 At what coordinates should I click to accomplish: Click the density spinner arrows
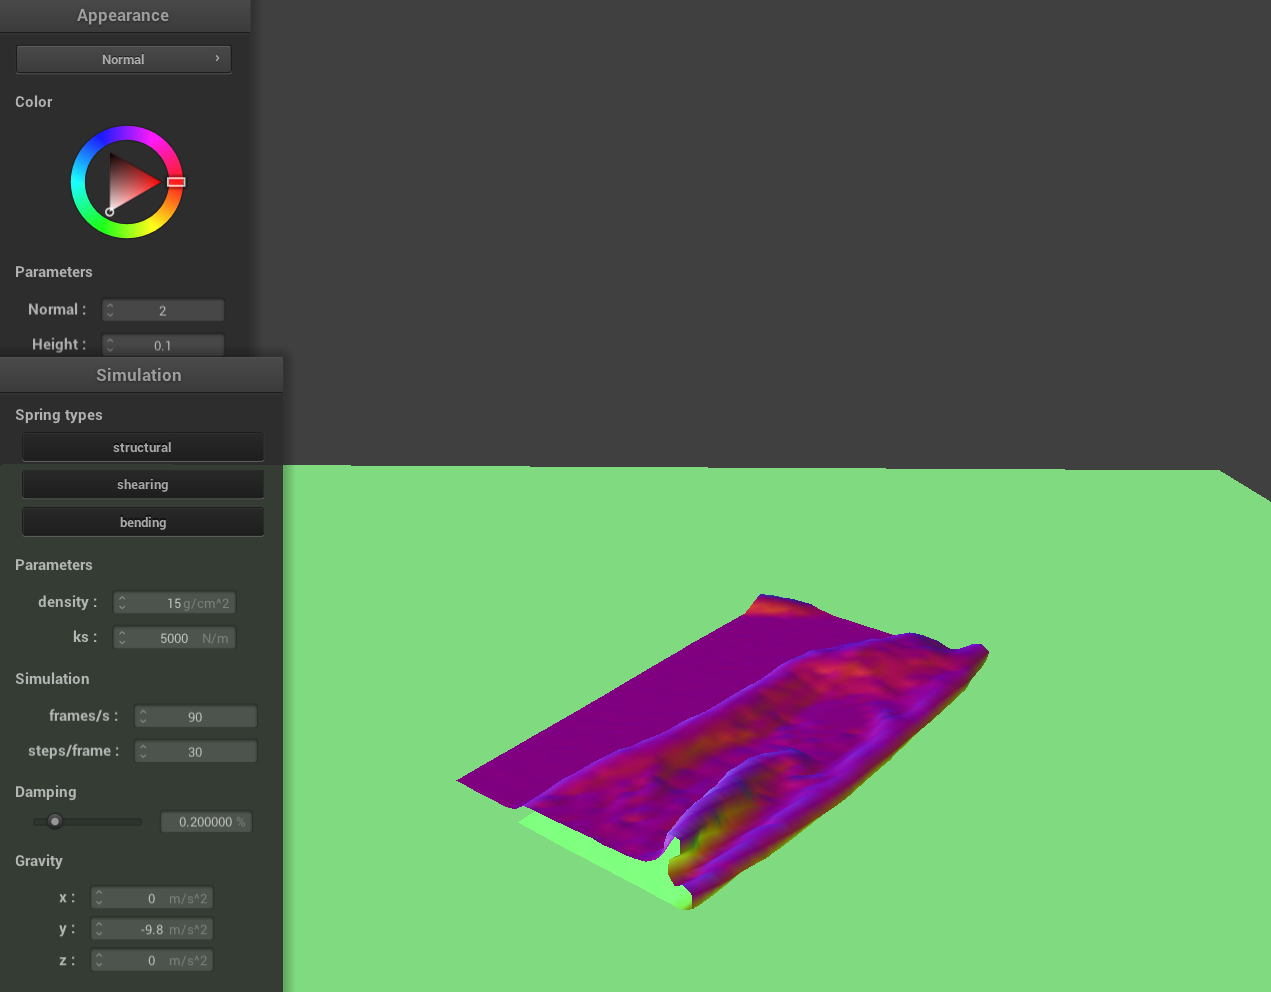tap(122, 603)
